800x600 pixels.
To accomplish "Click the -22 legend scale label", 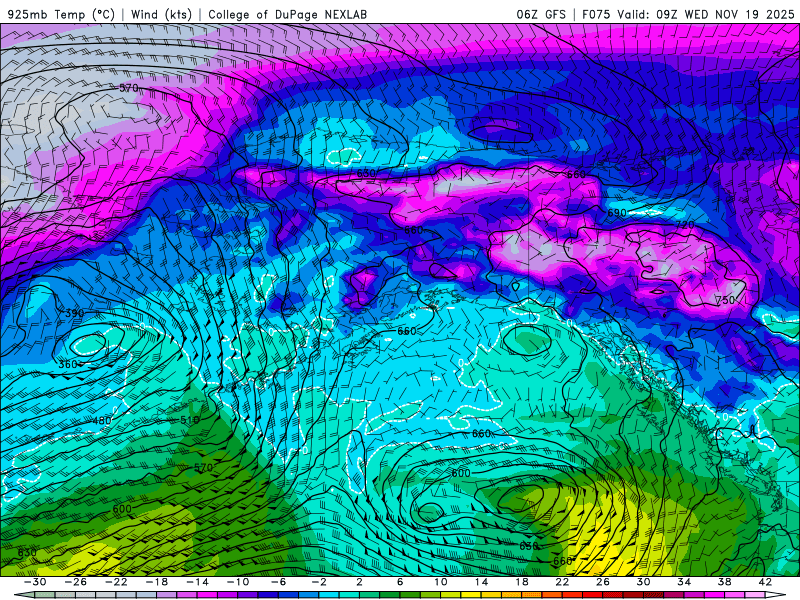I will click(x=116, y=582).
